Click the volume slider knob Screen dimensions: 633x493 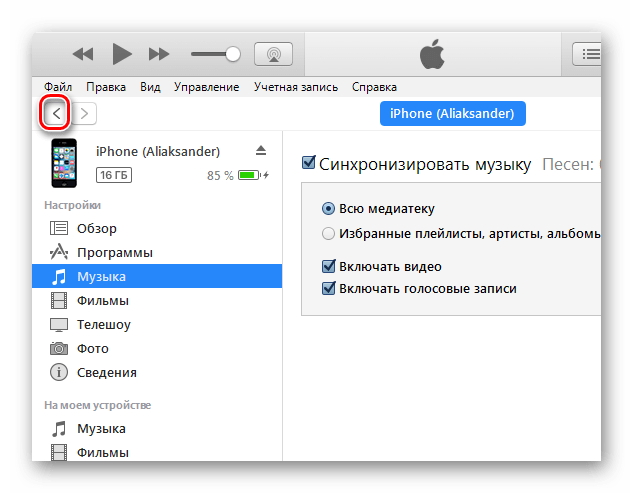tap(233, 54)
